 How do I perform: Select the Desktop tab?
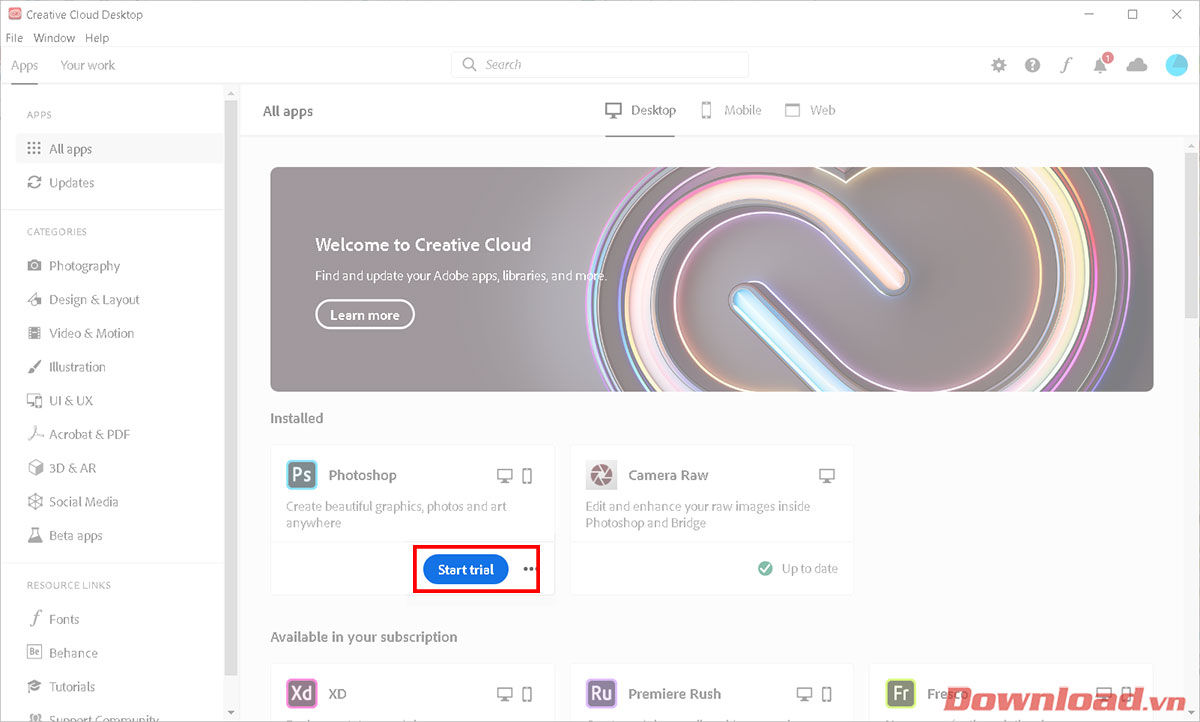(641, 111)
